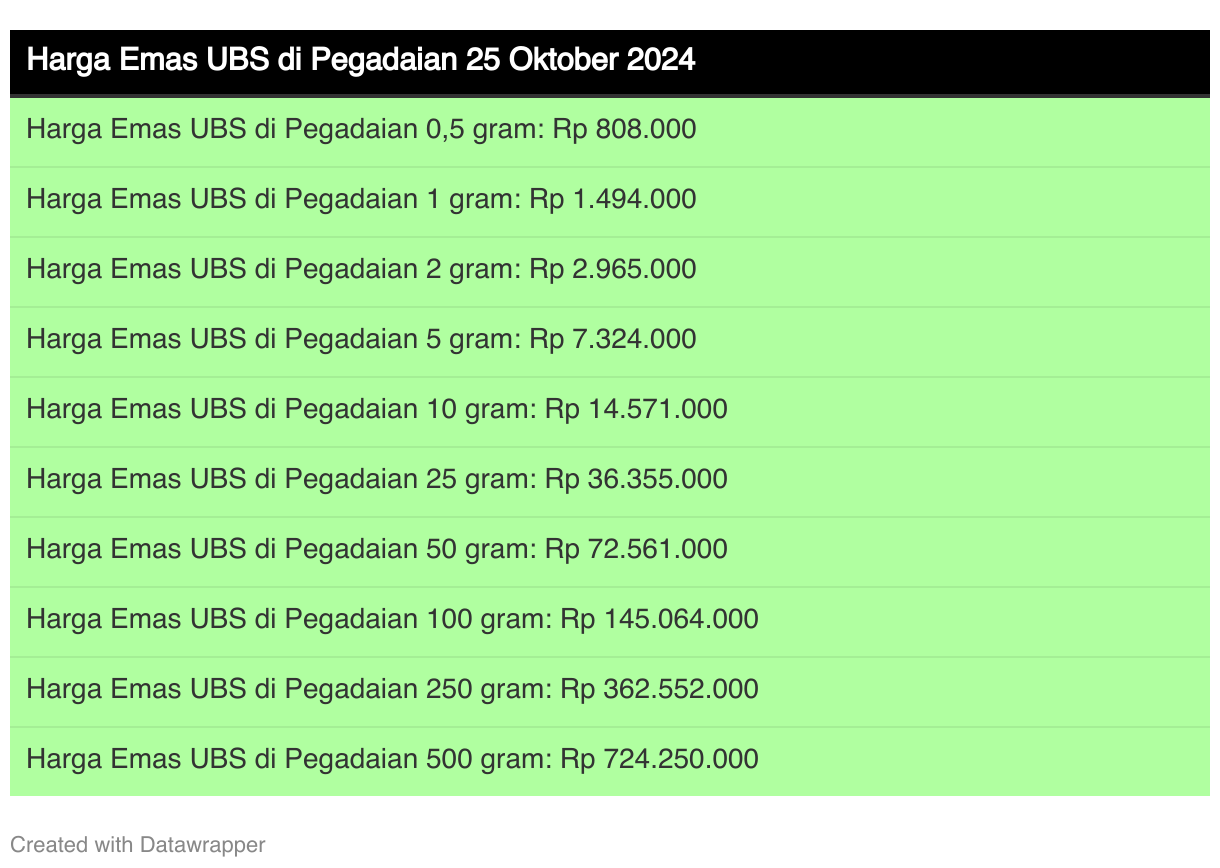Click the price Rp 808.000 text
Image resolution: width=1220 pixels, height=868 pixels.
624,130
